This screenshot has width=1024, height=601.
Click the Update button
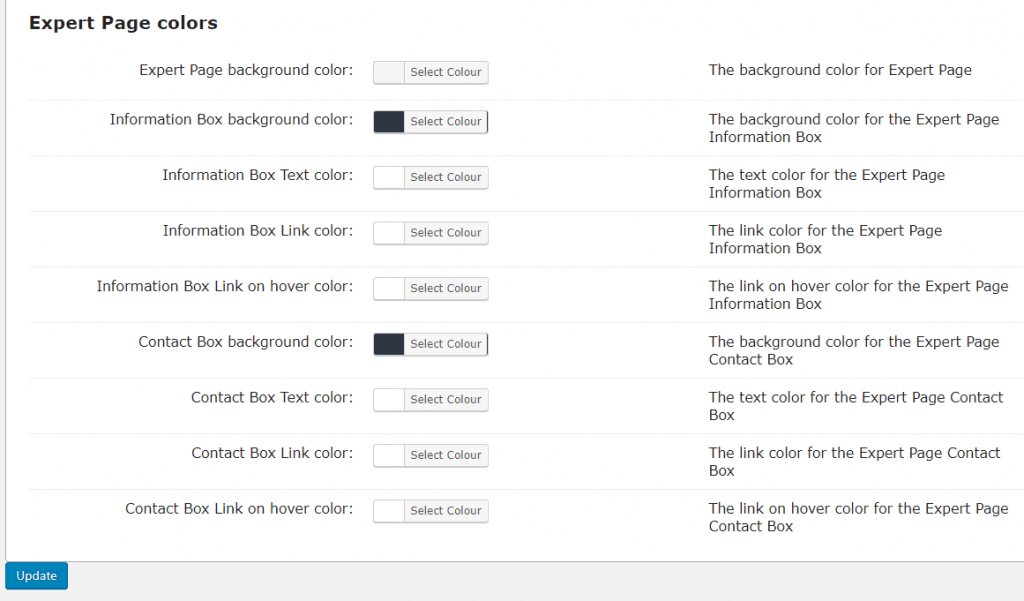pos(36,576)
